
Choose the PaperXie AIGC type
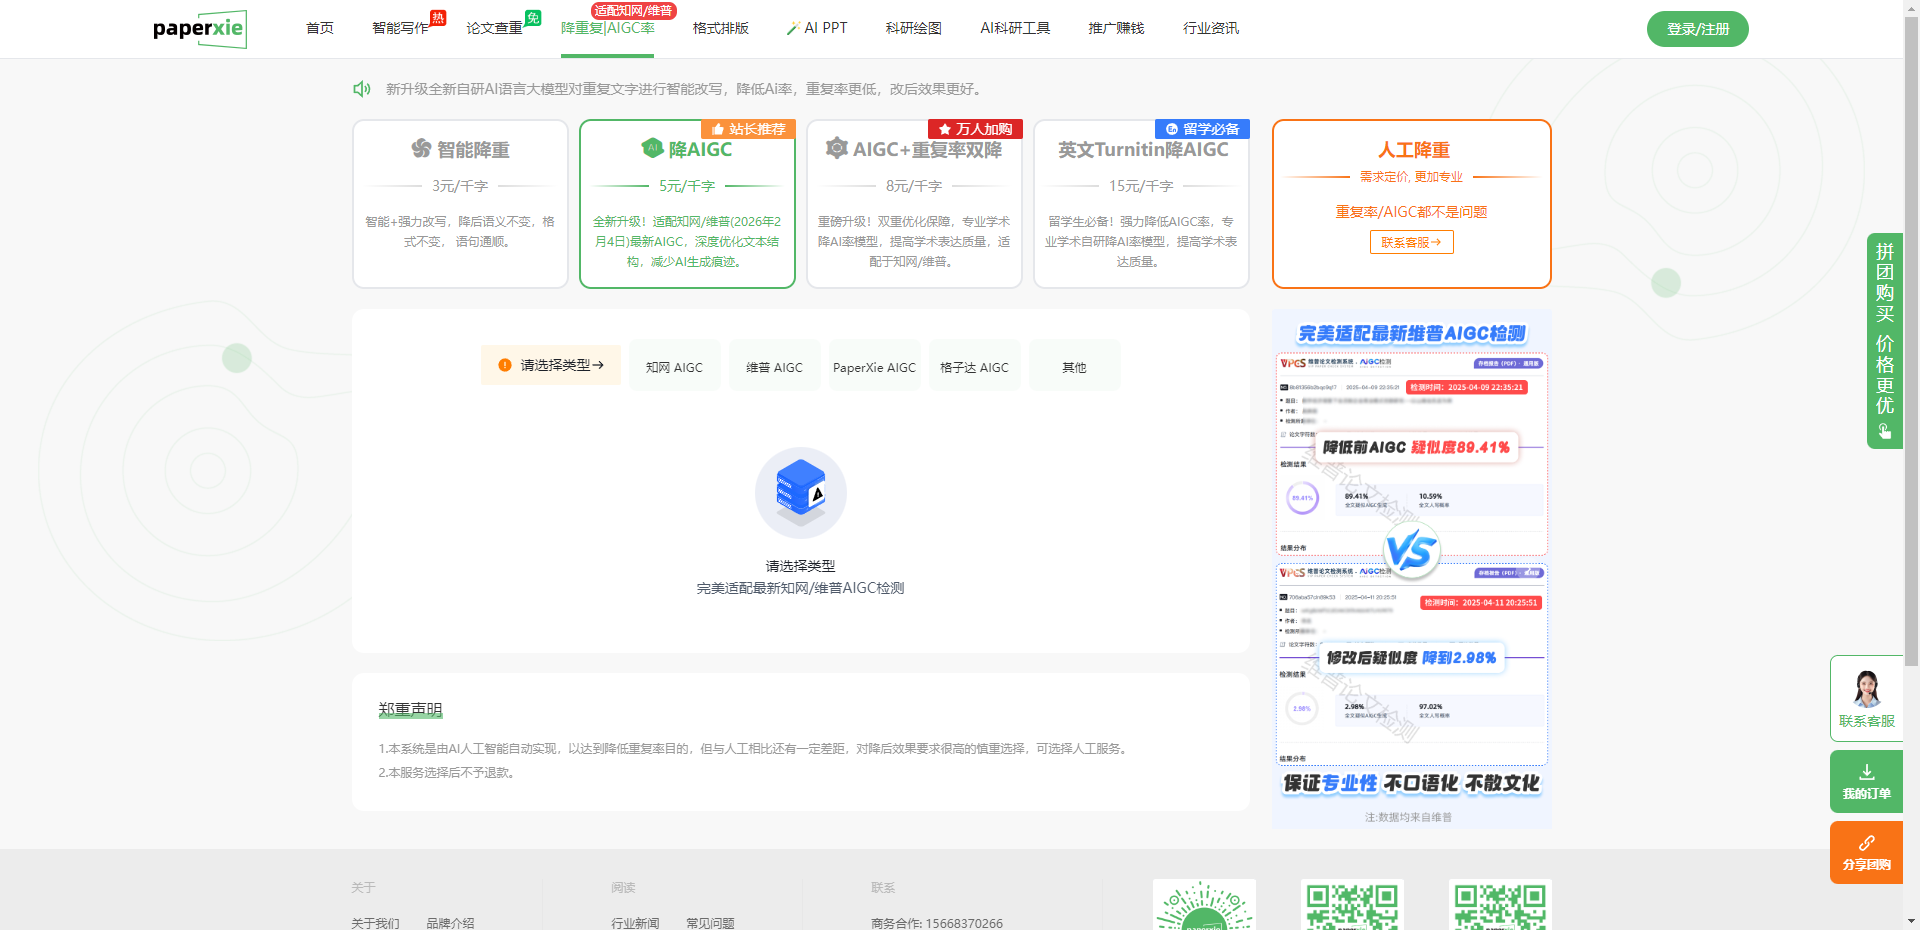[x=874, y=367]
